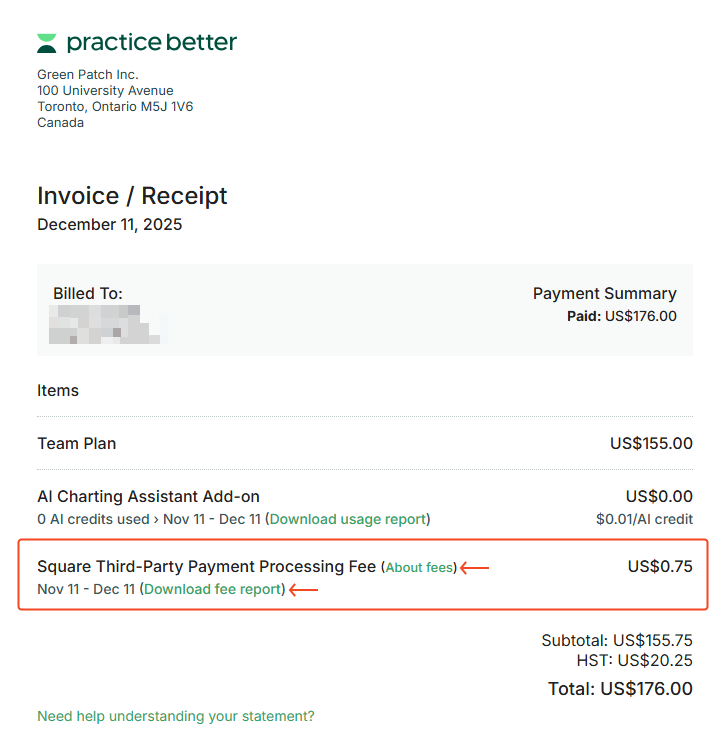Click the HST US$20.25 tax line
The width and height of the screenshot is (722, 752).
click(x=634, y=660)
